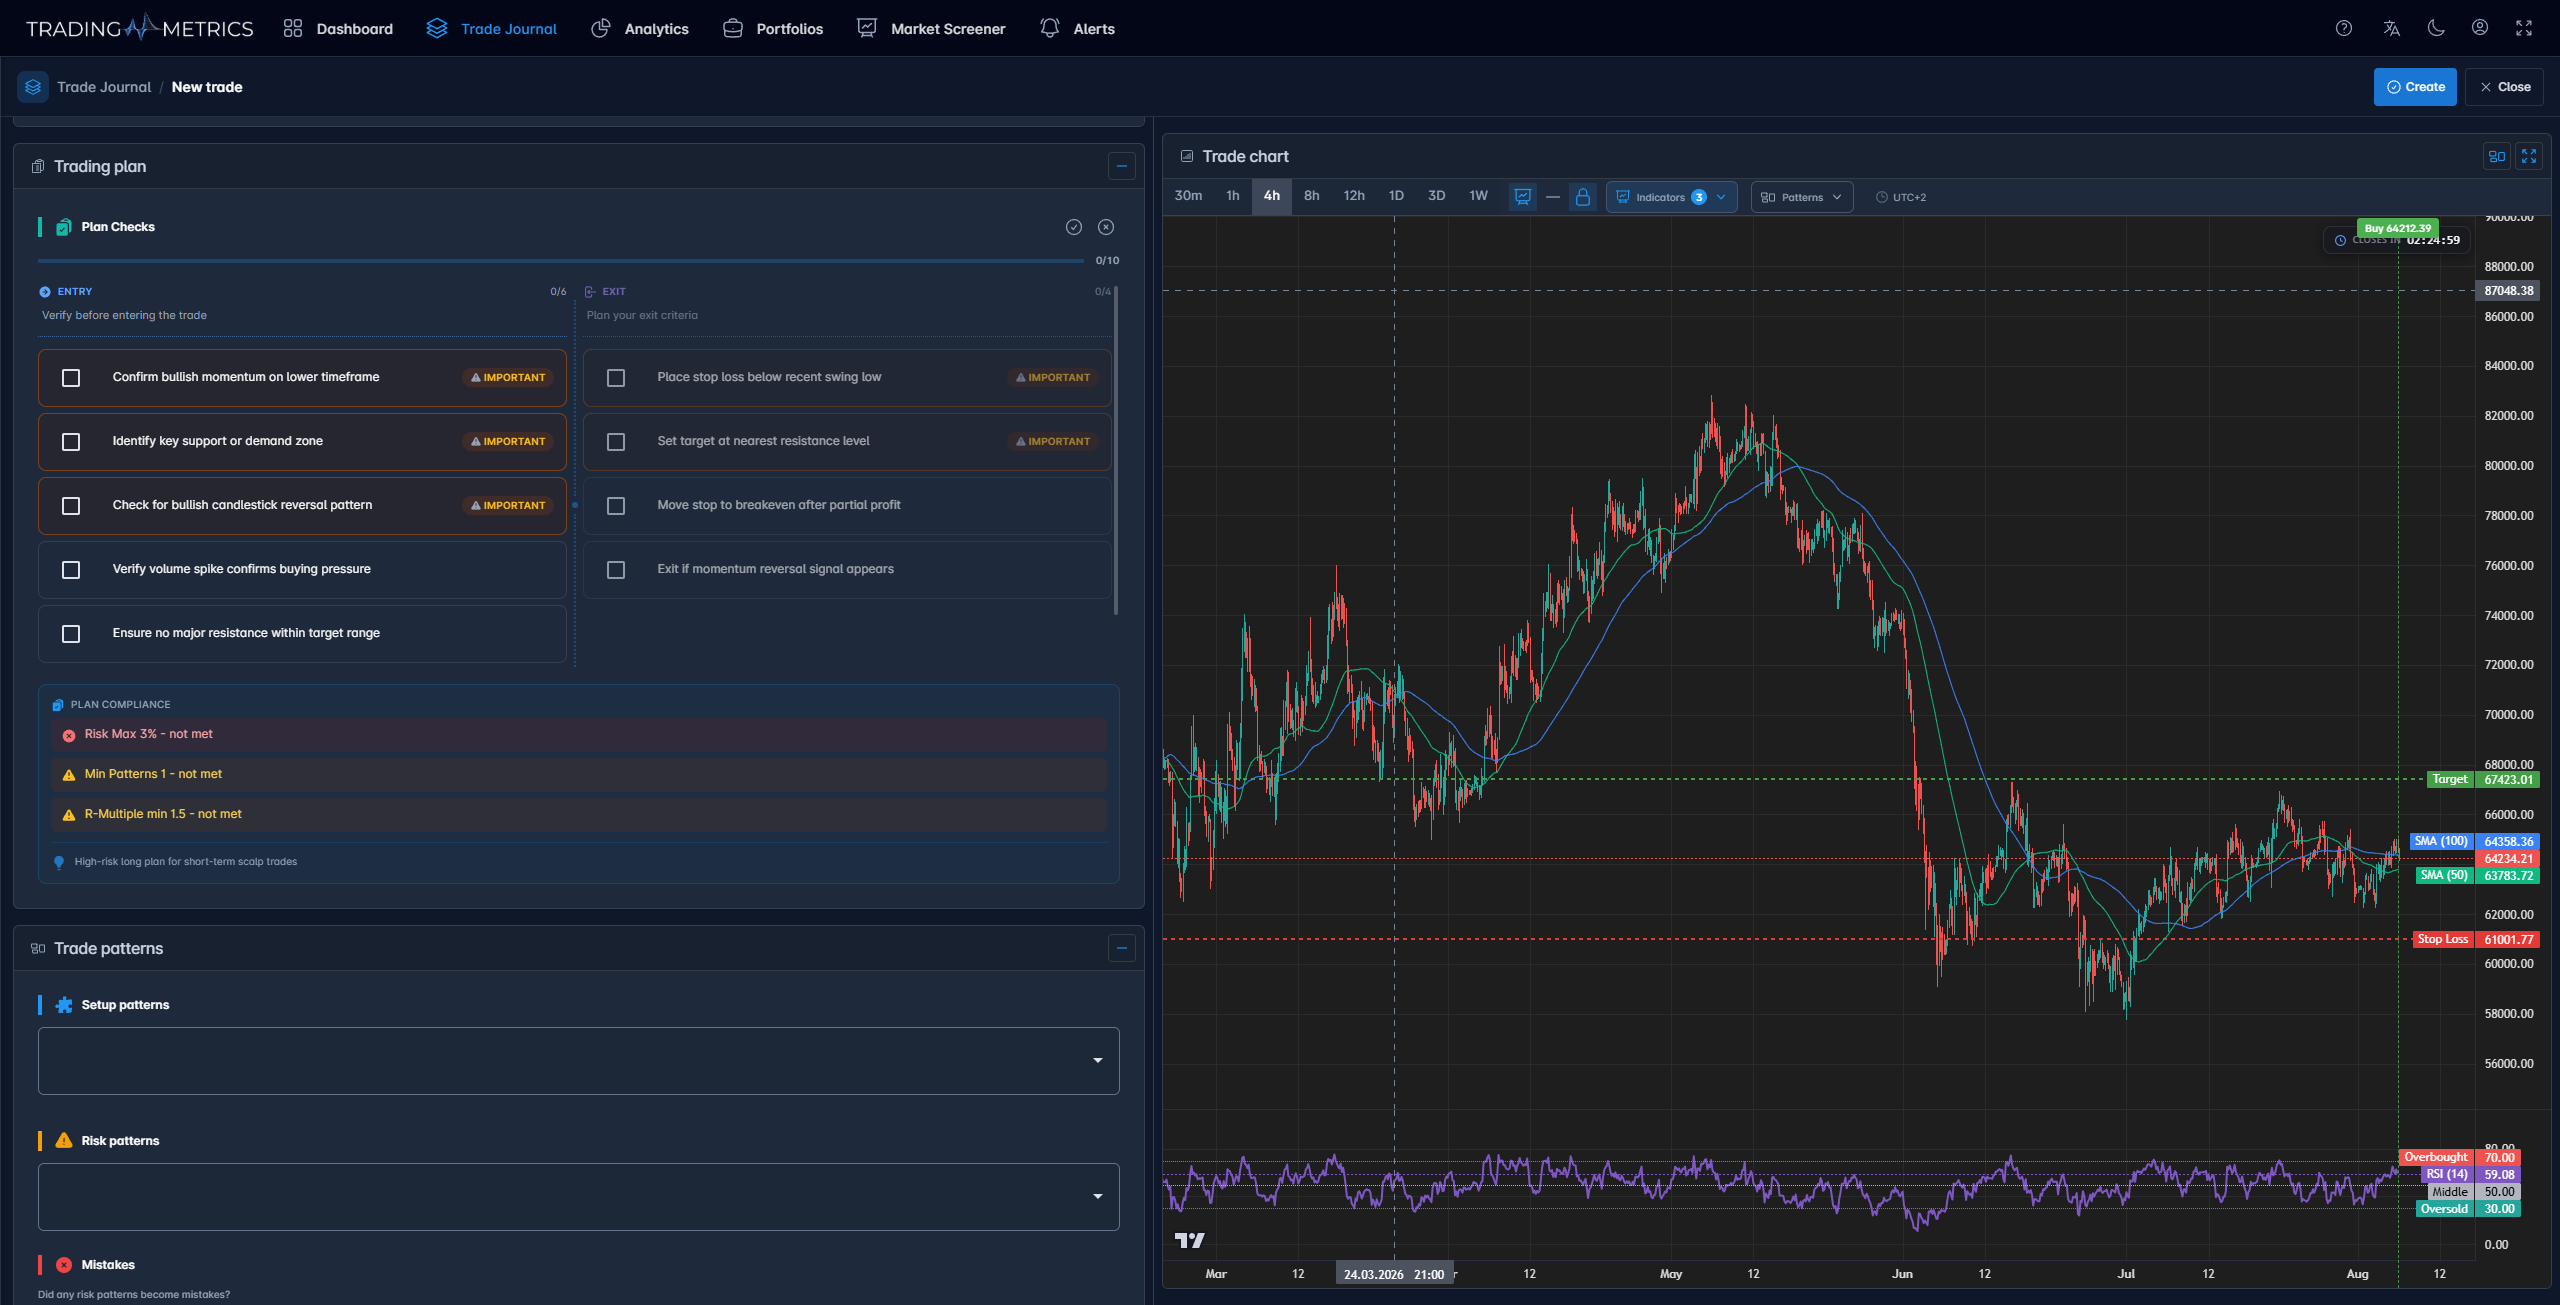The height and width of the screenshot is (1305, 2560).
Task: Check Identify key support or demand zone
Action: 71,442
